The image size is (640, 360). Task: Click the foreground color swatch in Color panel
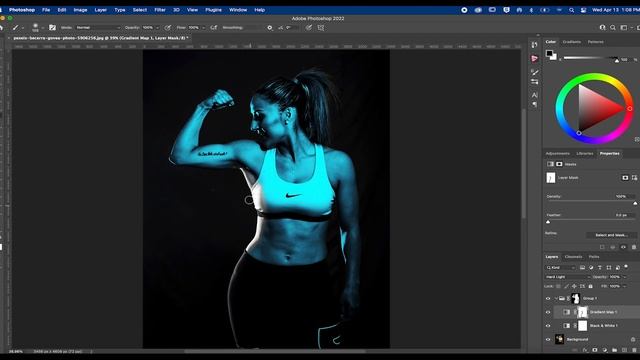tap(549, 53)
